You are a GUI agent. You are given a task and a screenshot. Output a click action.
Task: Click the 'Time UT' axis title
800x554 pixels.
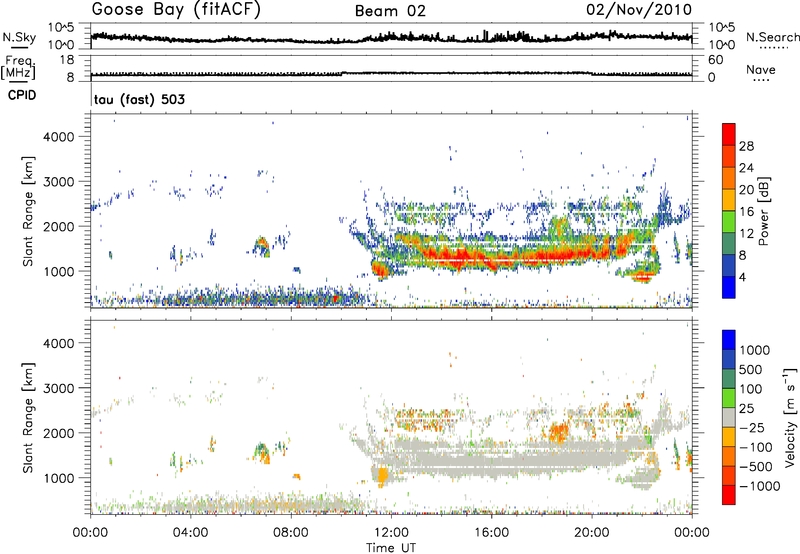point(391,548)
